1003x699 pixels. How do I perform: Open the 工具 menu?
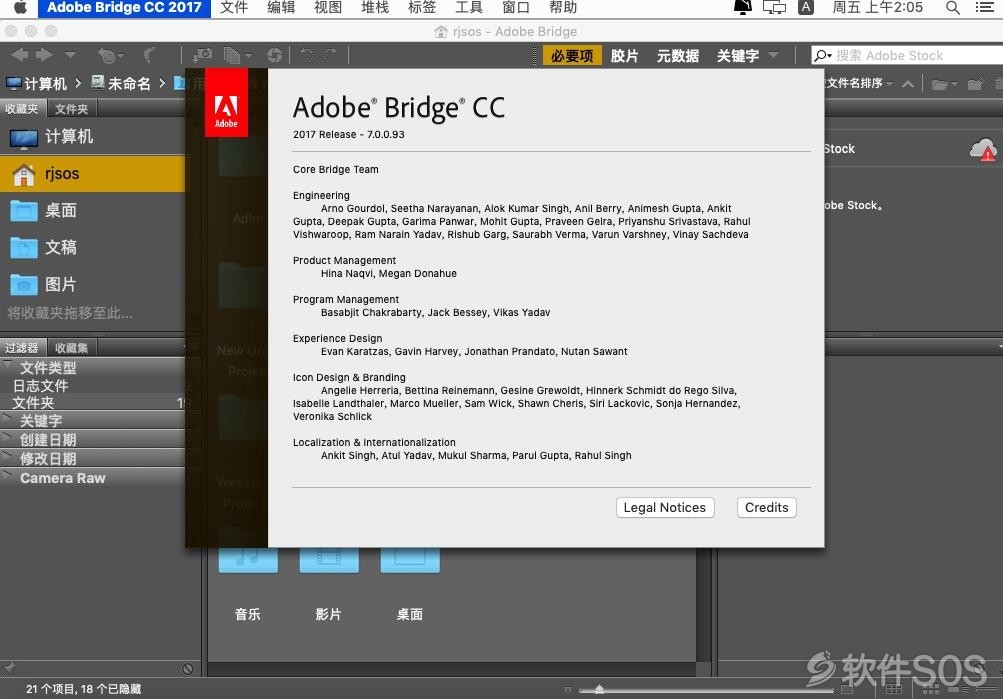(x=469, y=8)
